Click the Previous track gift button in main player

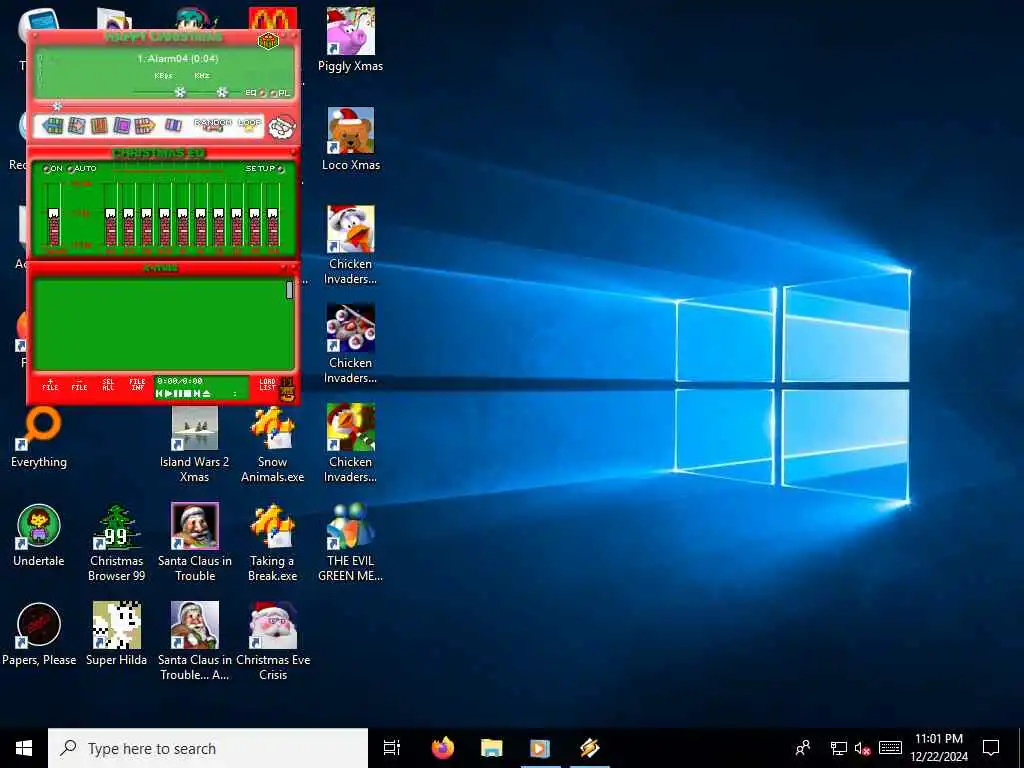pyautogui.click(x=52, y=125)
